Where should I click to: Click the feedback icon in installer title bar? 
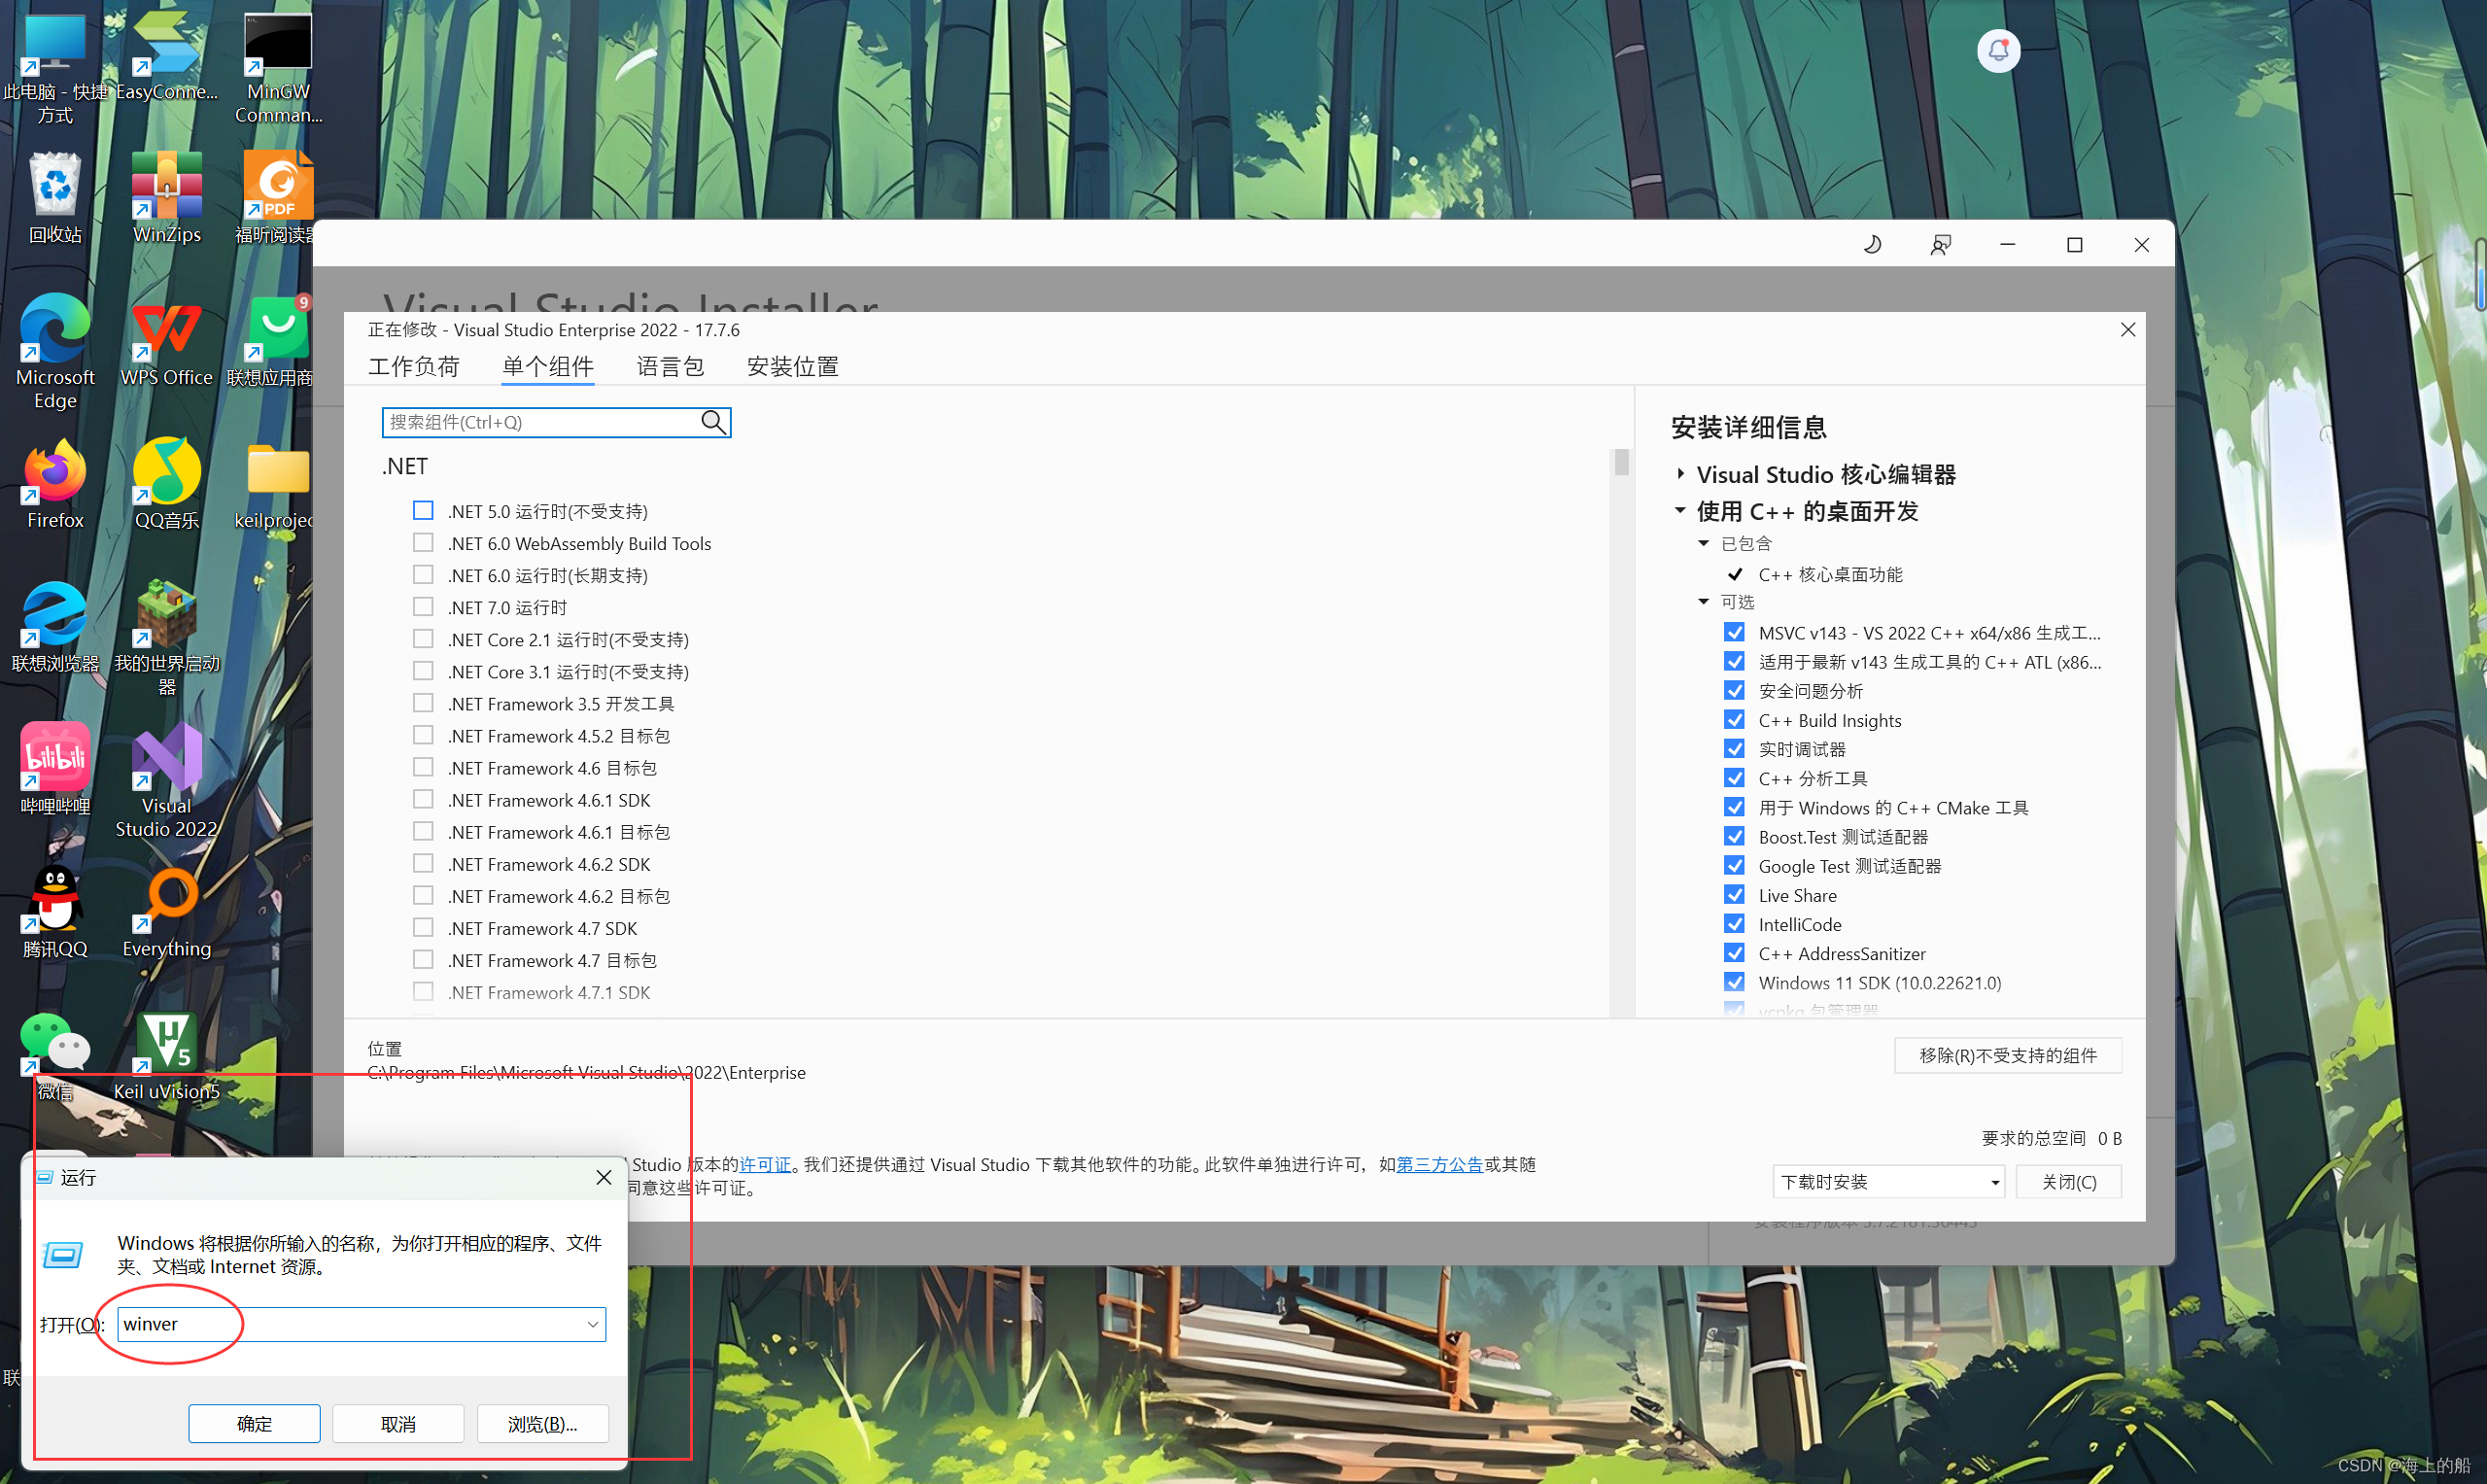tap(1940, 245)
